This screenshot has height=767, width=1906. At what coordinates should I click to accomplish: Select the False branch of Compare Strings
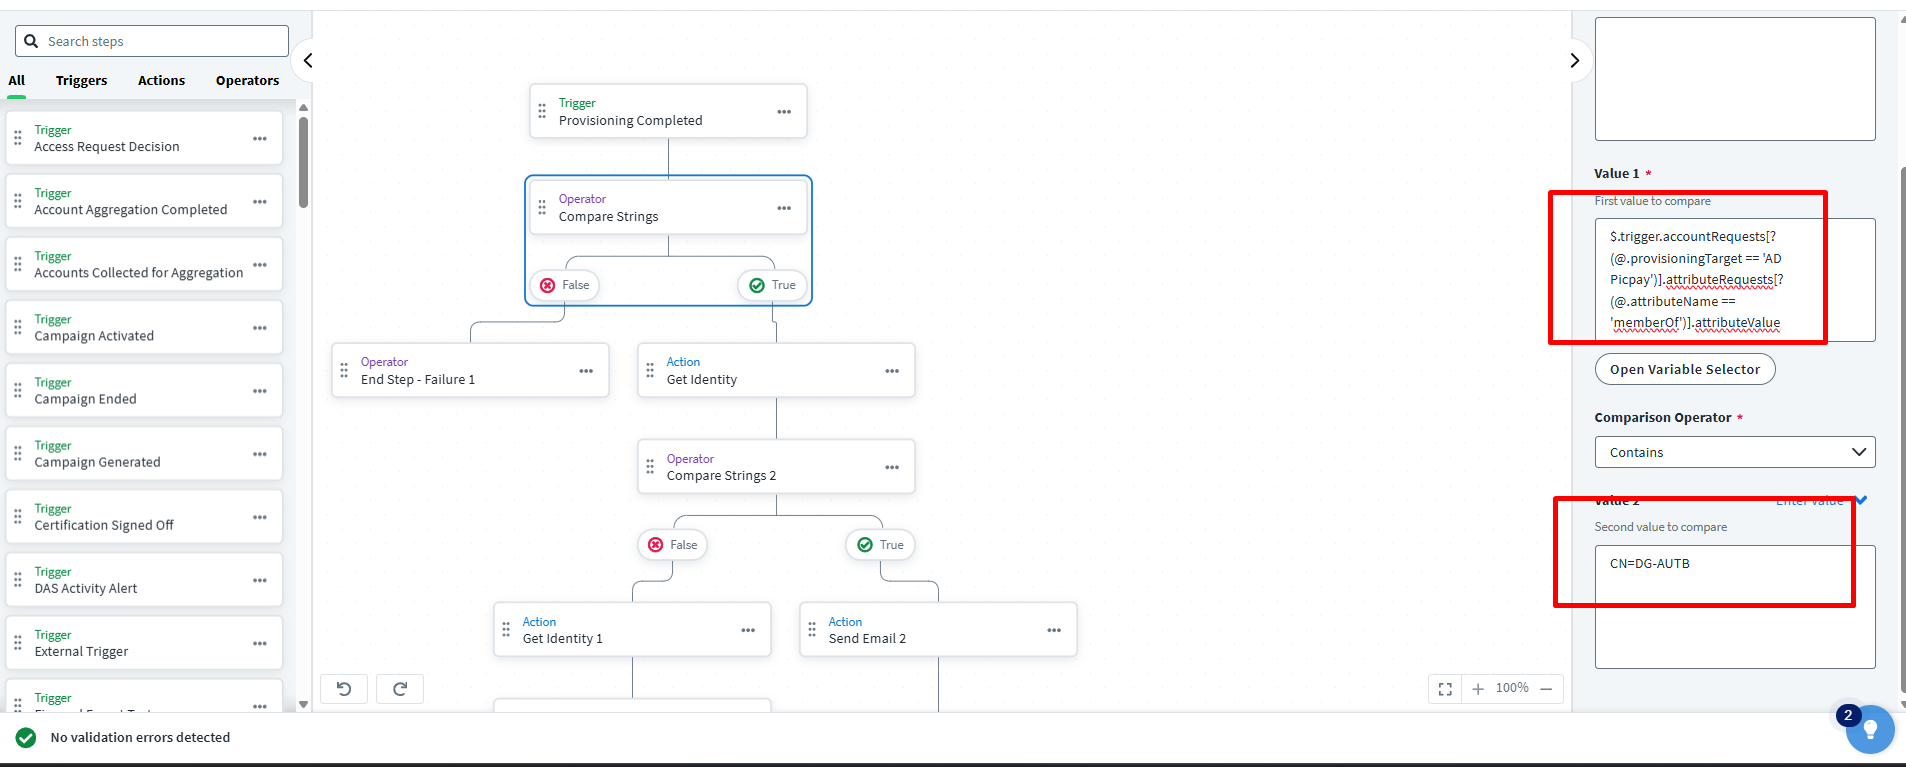point(565,285)
